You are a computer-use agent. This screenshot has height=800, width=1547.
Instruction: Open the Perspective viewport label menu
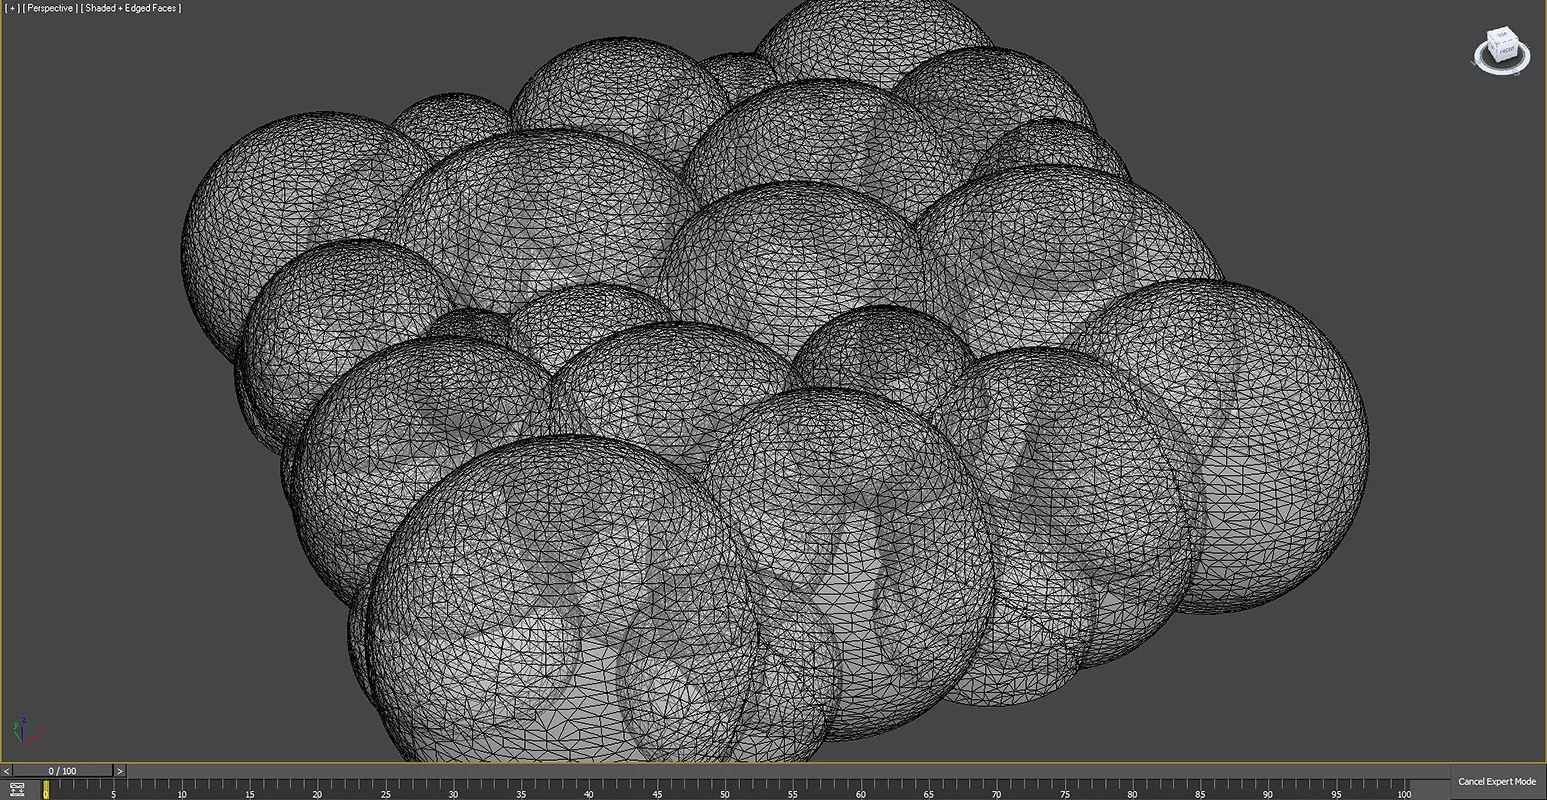49,8
